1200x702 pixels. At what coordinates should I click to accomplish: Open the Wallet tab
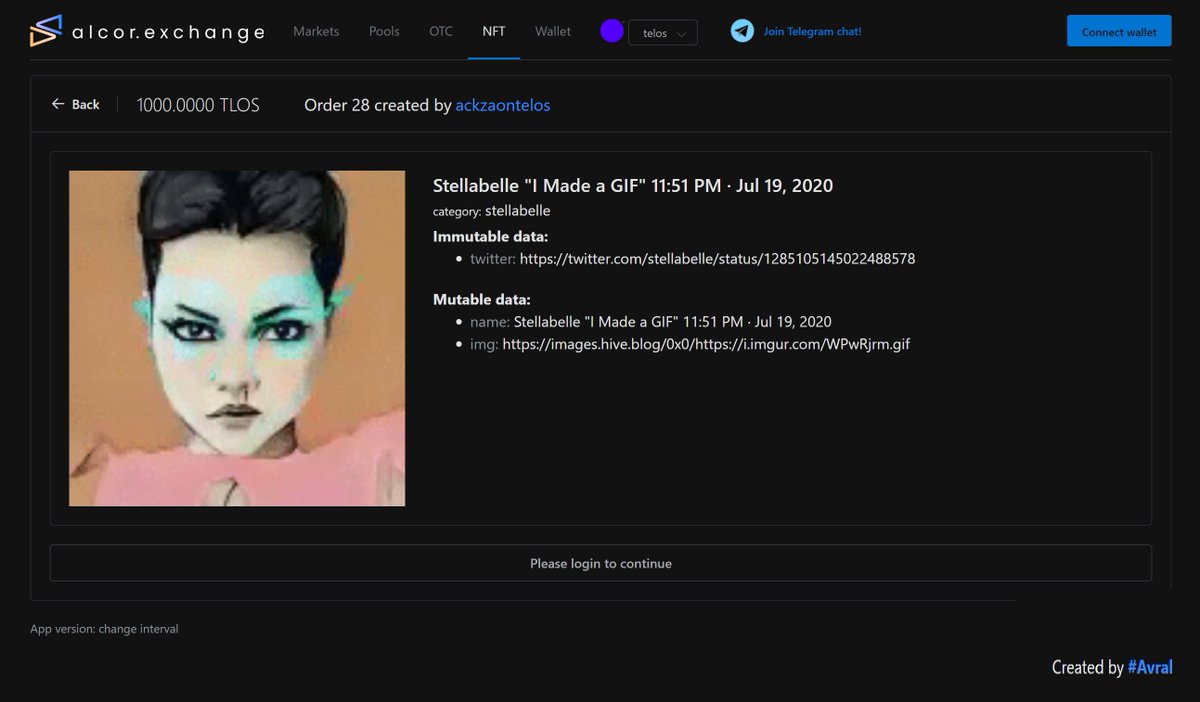coord(553,31)
